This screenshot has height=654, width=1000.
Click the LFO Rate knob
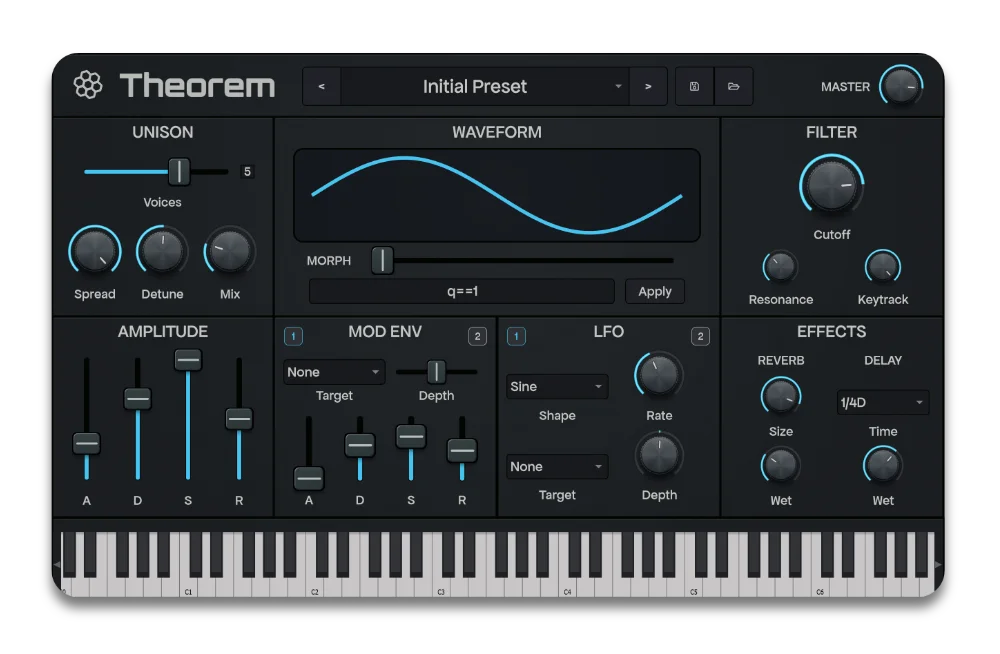(658, 375)
